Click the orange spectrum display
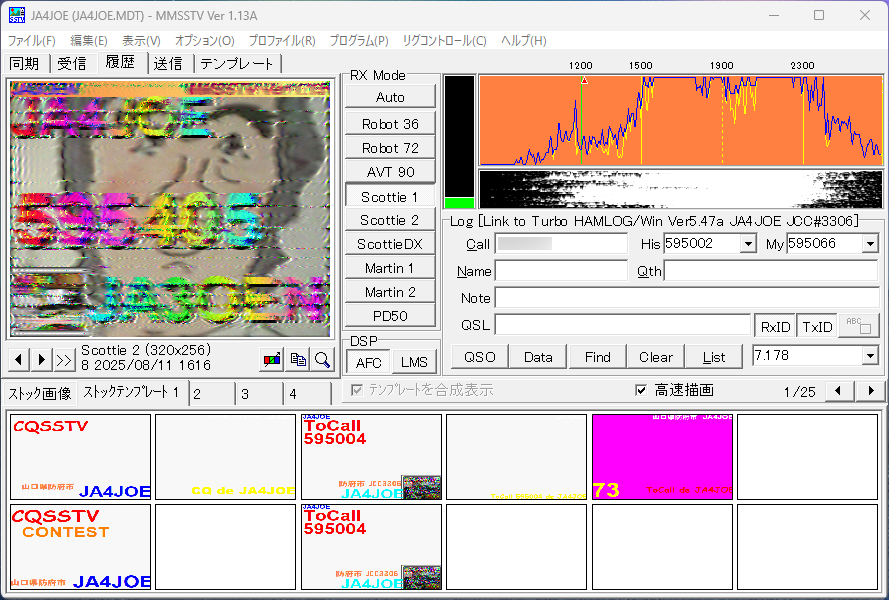The height and width of the screenshot is (600, 889). [681, 120]
